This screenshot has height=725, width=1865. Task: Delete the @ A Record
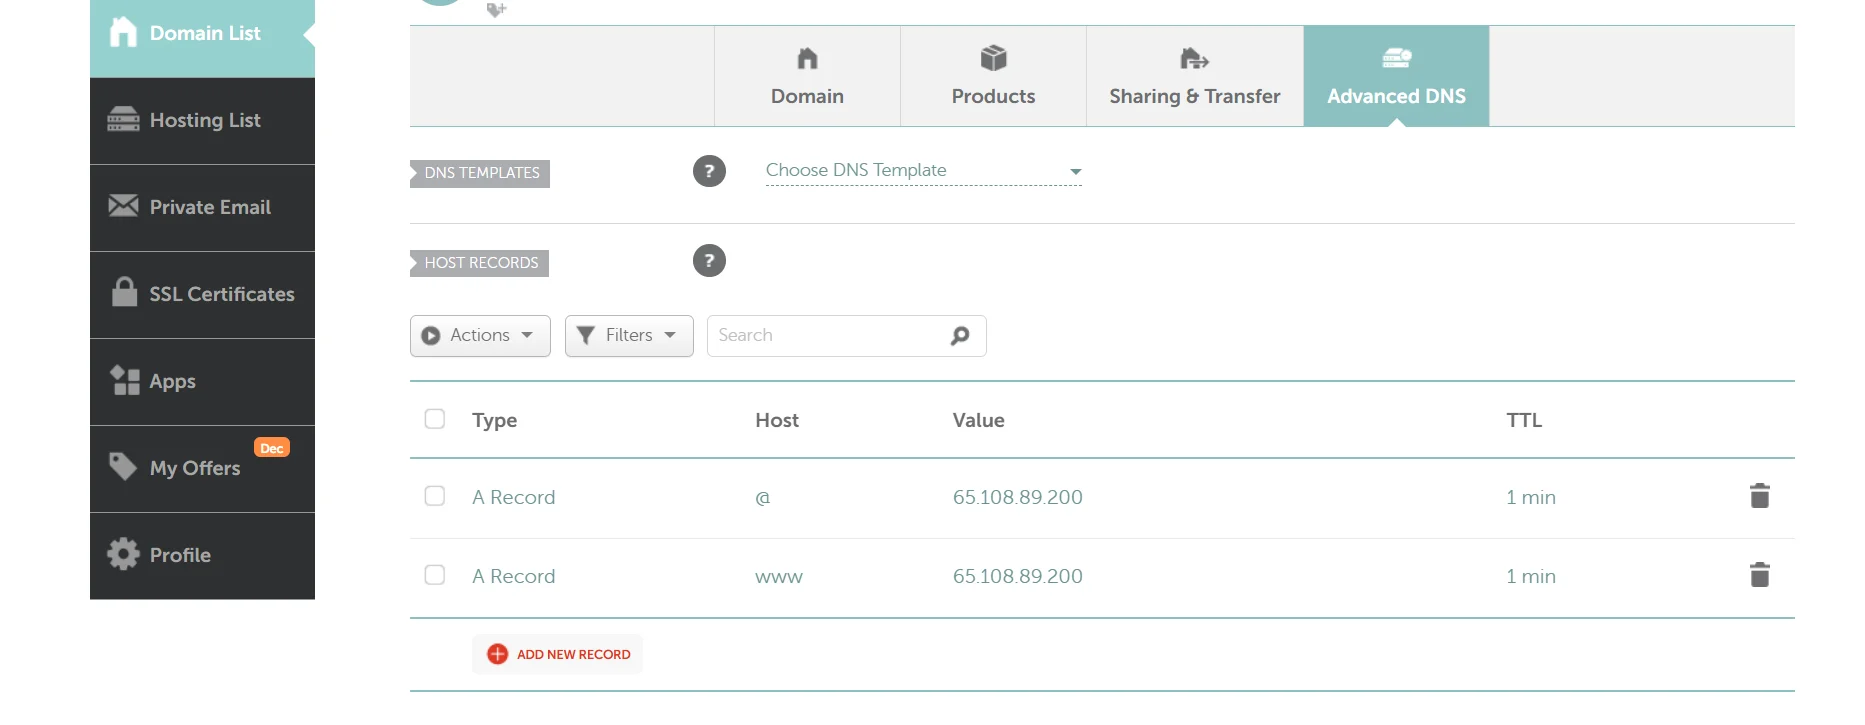1760,496
